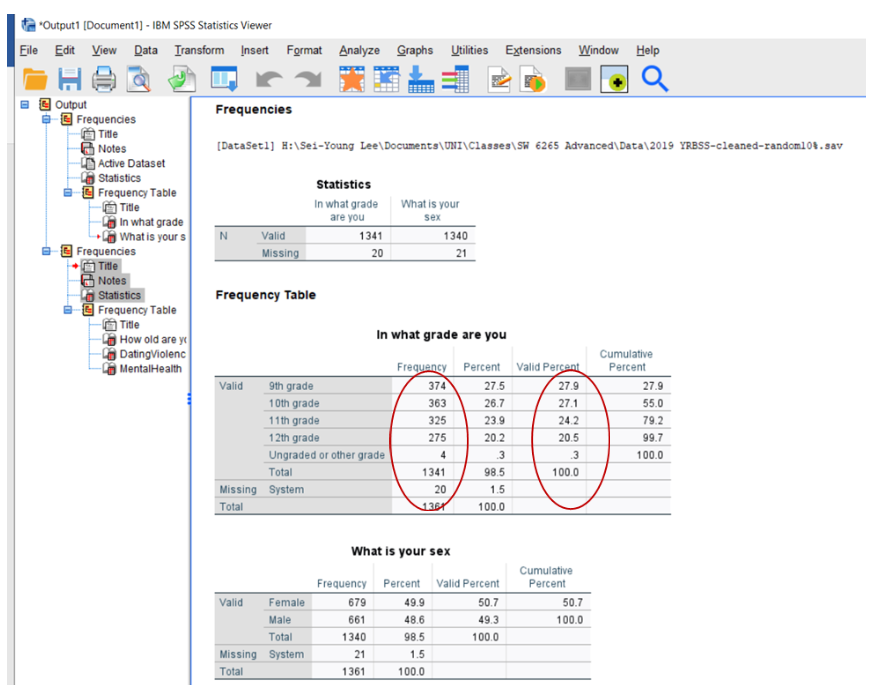Screen dimensions: 892x685
Task: Open Print Preview magnifier icon
Action: 139,79
